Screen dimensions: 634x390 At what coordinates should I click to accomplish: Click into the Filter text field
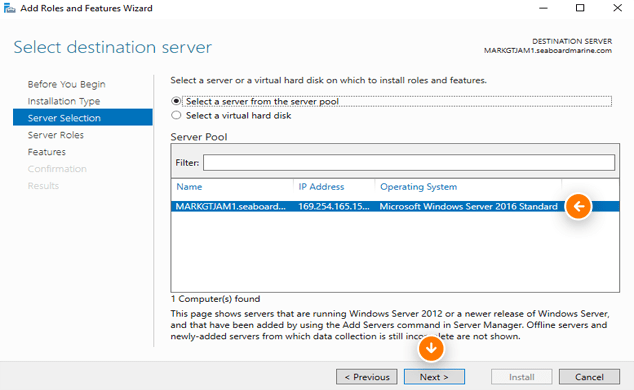pos(409,162)
